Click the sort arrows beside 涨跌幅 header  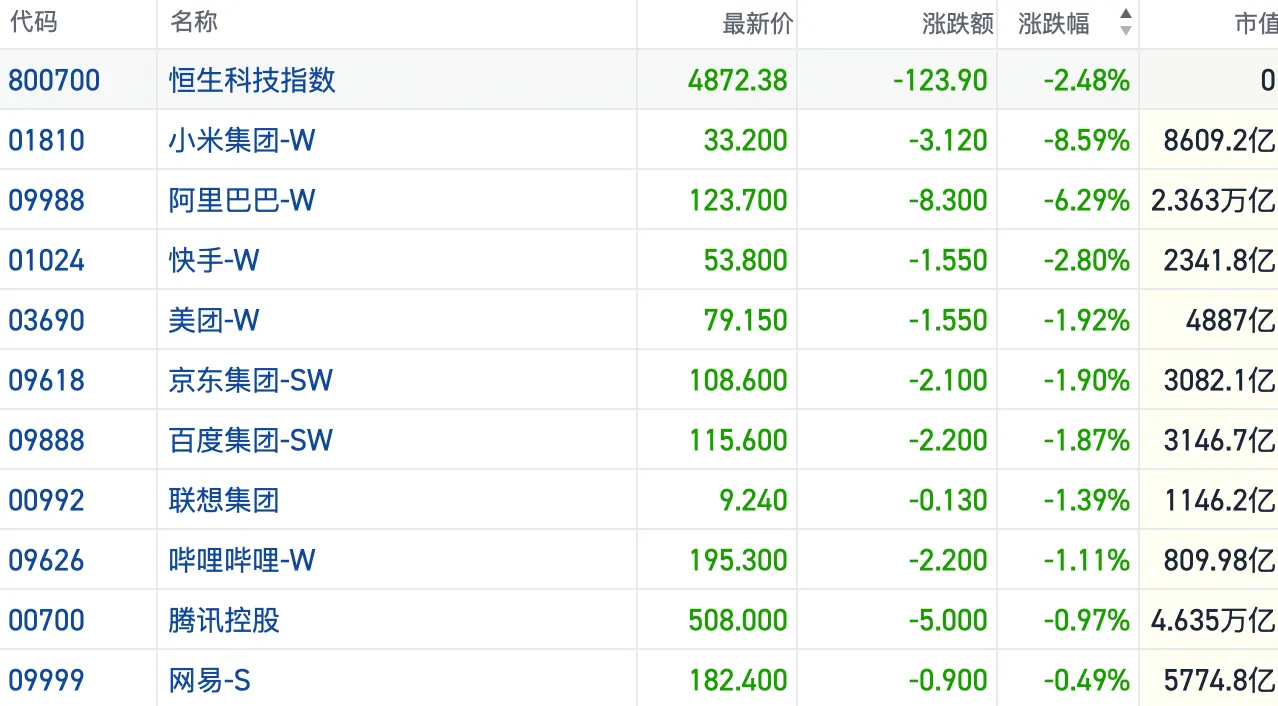point(1126,22)
